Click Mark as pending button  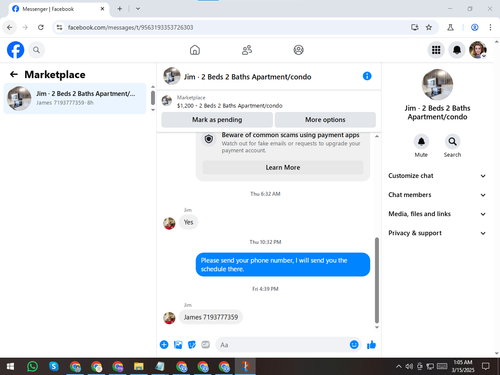[x=217, y=120]
